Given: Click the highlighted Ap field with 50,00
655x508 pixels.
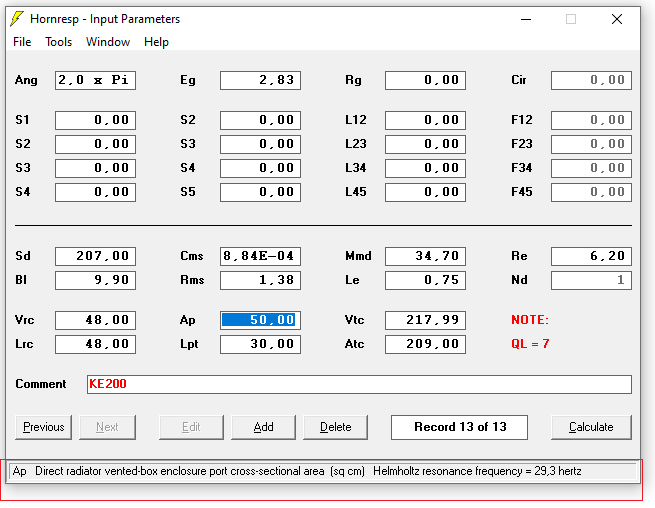Looking at the screenshot, I should coord(260,320).
